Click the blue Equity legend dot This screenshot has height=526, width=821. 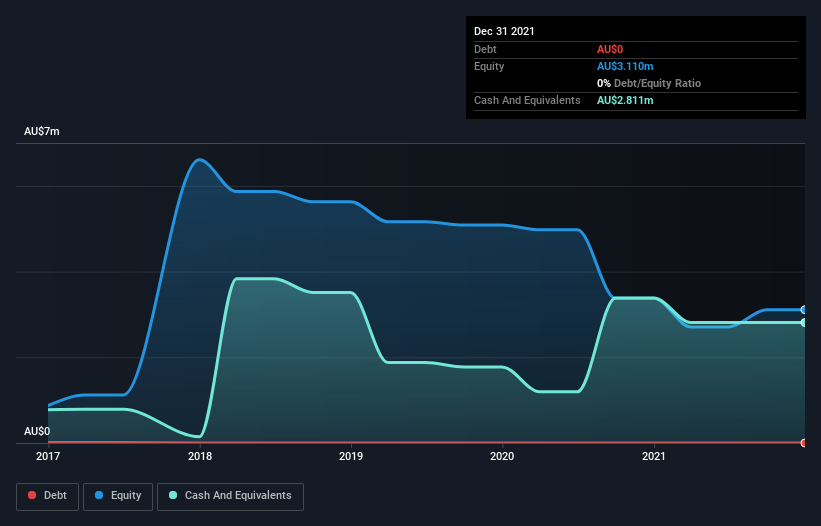pyautogui.click(x=99, y=495)
